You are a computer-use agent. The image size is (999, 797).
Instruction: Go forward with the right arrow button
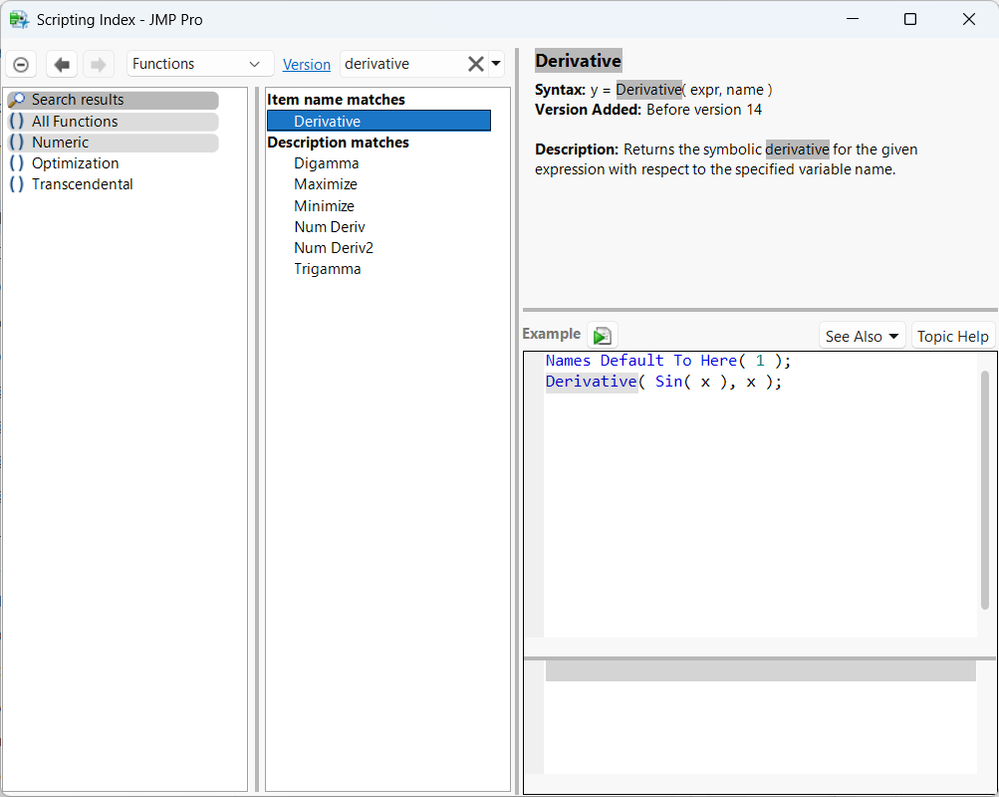pos(98,64)
